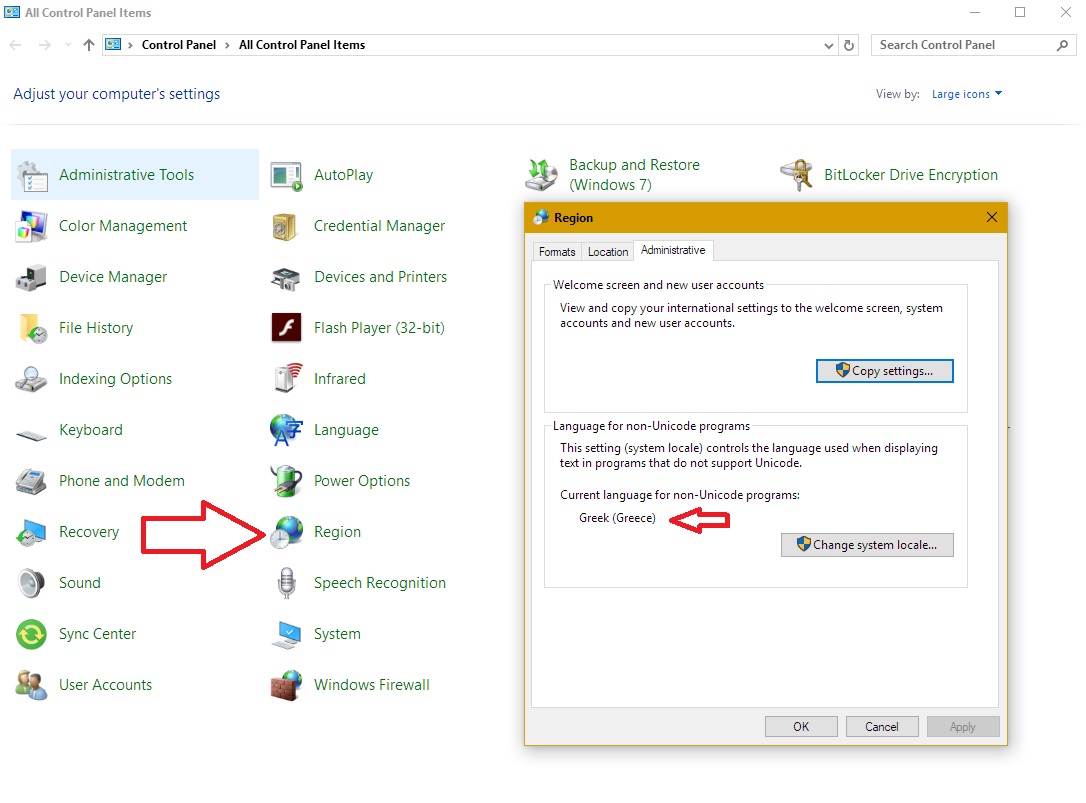Open Windows Firewall brick icon

[x=286, y=685]
